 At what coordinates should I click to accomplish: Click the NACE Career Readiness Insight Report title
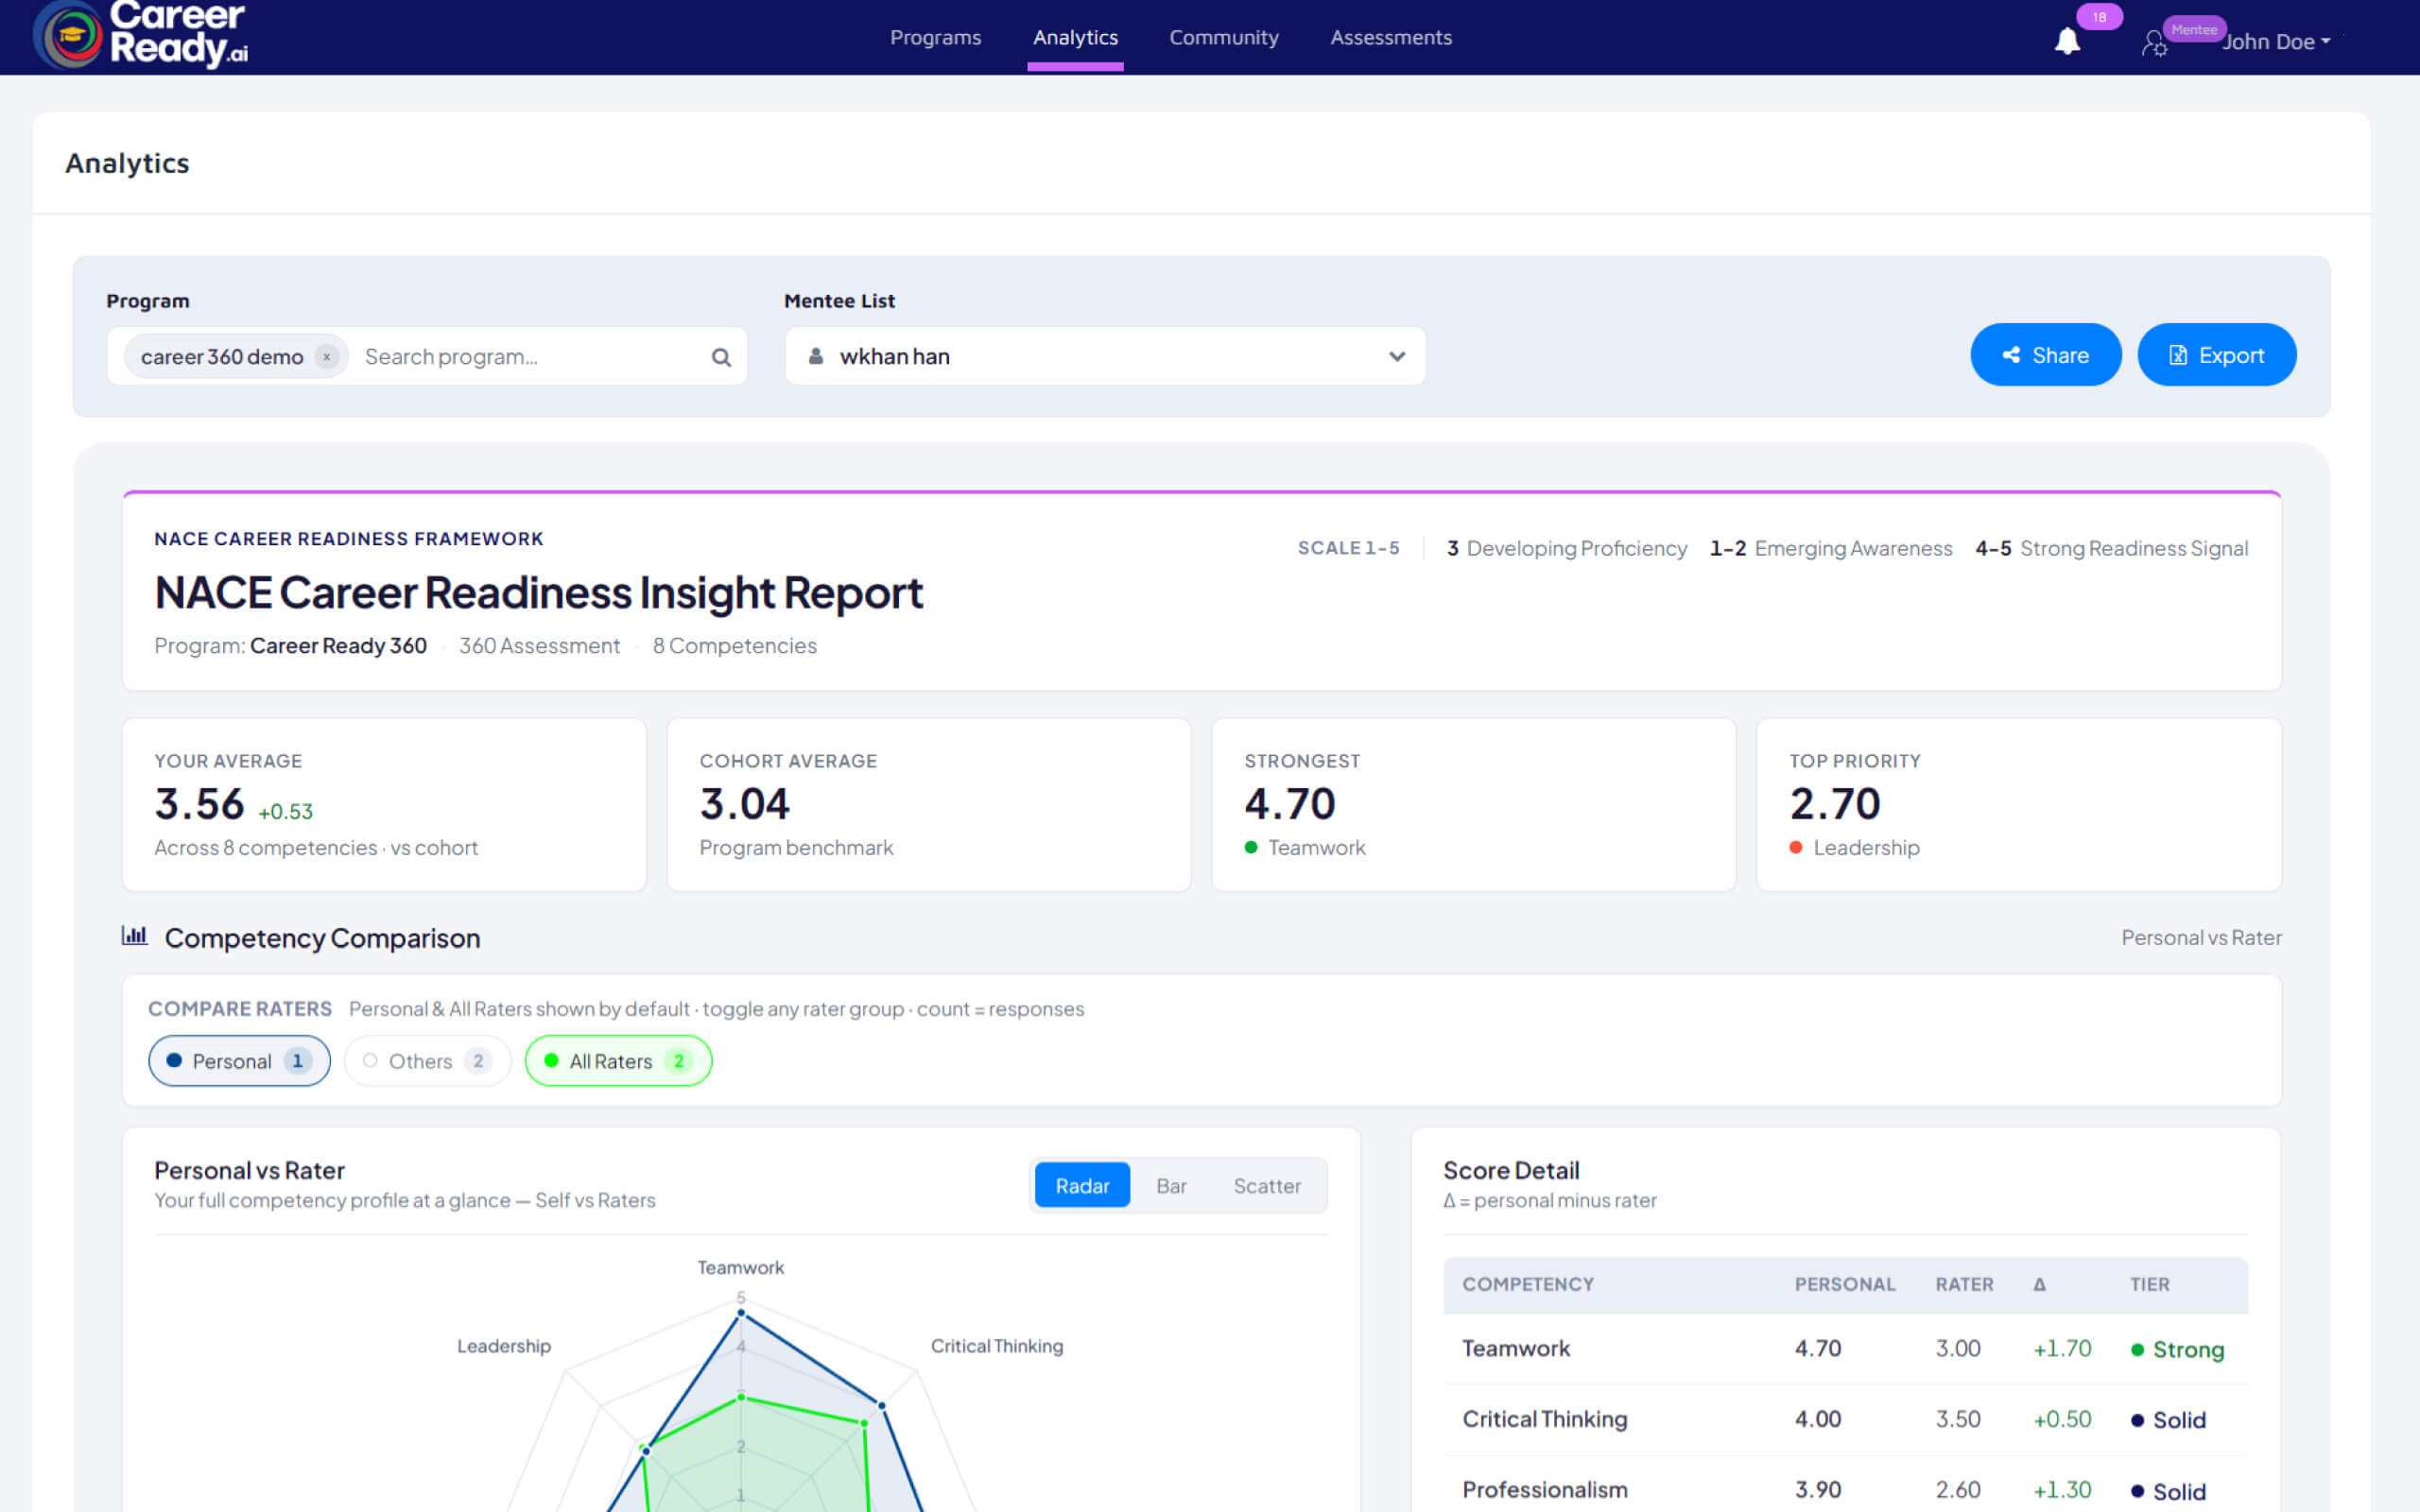click(x=538, y=592)
